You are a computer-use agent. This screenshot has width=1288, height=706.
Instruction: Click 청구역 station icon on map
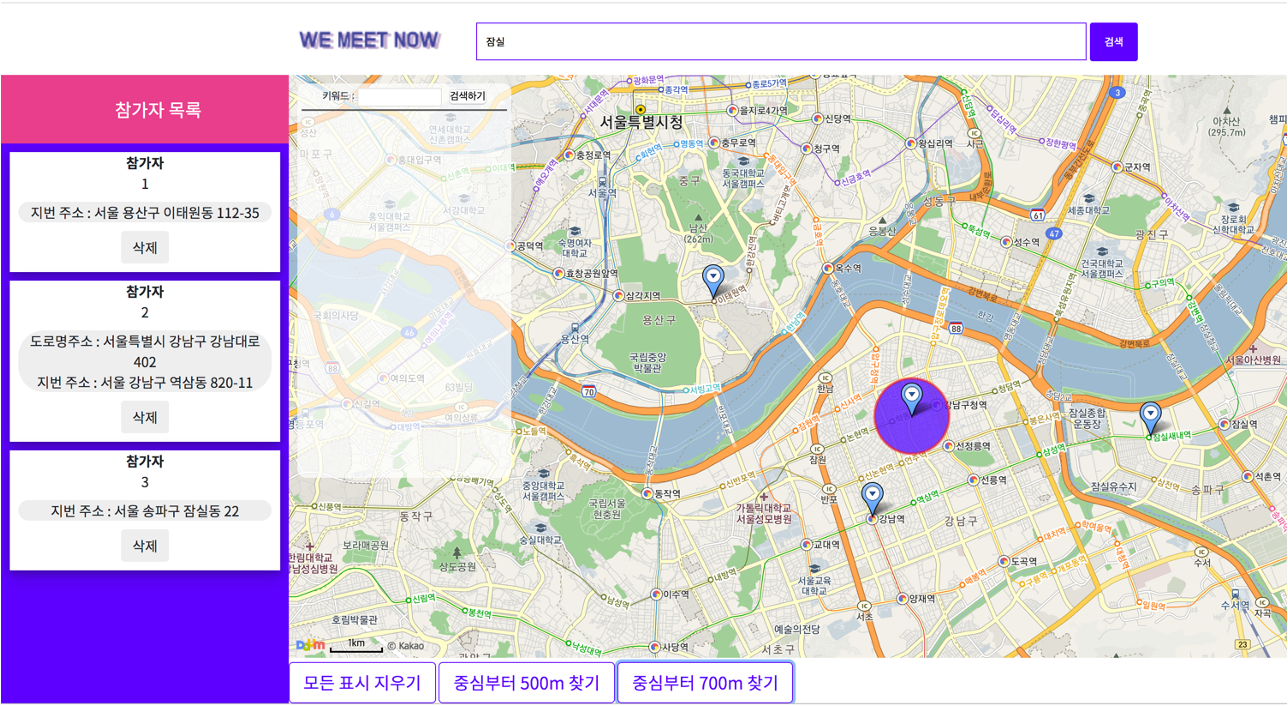(806, 149)
